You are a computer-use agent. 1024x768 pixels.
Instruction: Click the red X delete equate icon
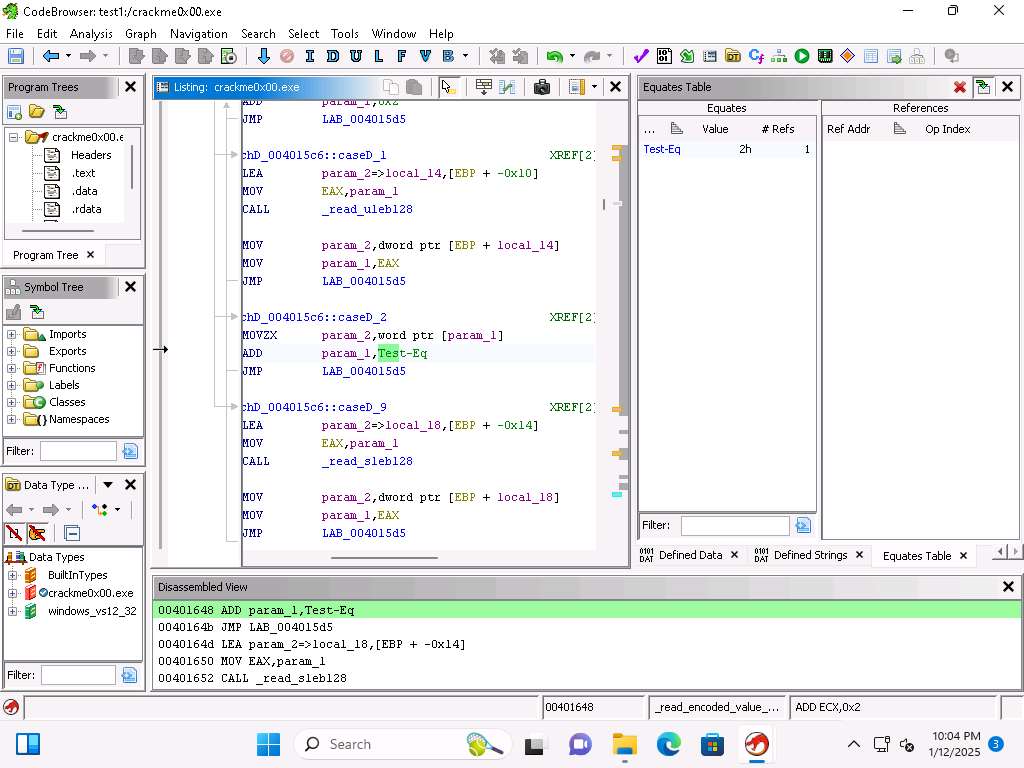pos(959,87)
